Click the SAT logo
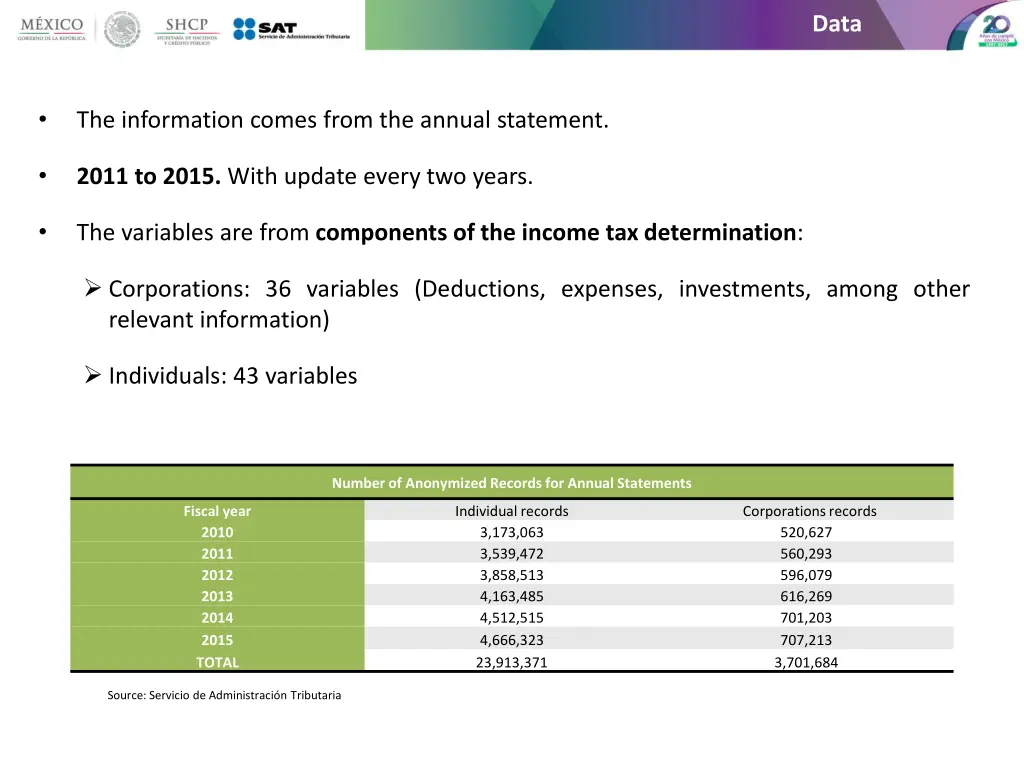This screenshot has height=768, width=1024. pyautogui.click(x=291, y=29)
